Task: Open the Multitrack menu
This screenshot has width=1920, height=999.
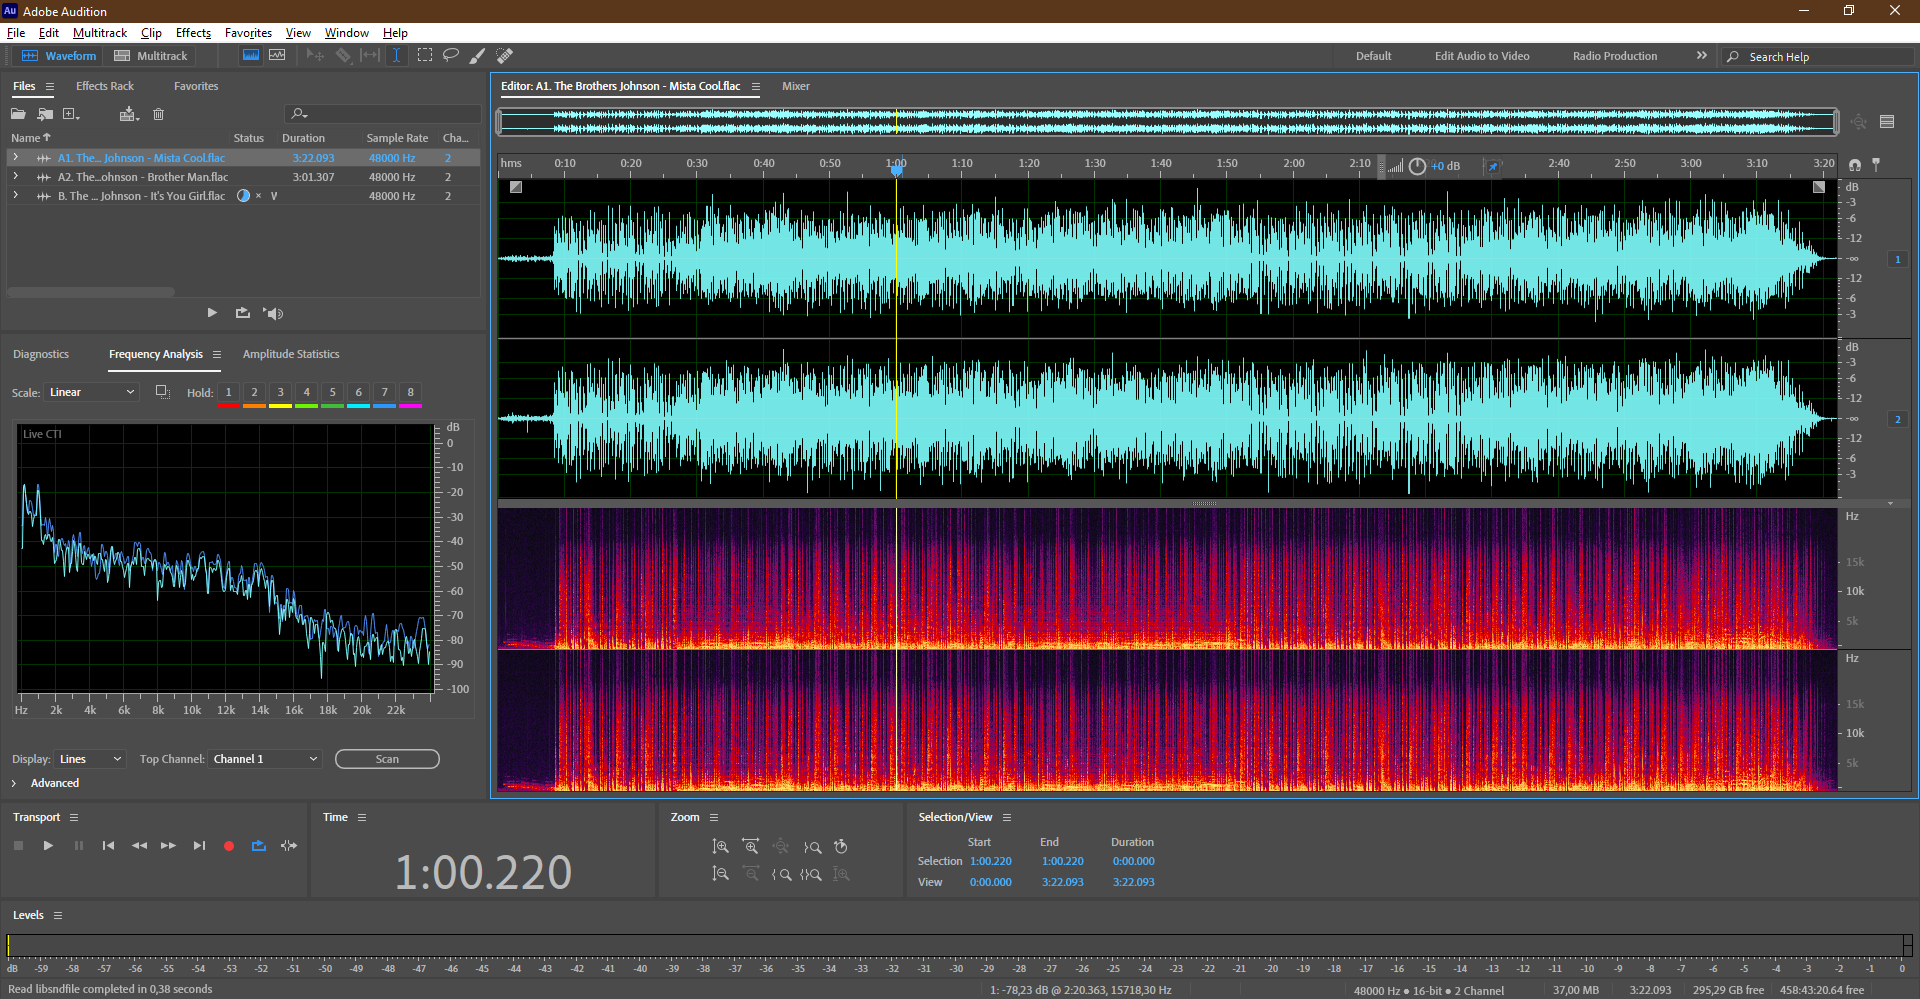Action: [100, 33]
